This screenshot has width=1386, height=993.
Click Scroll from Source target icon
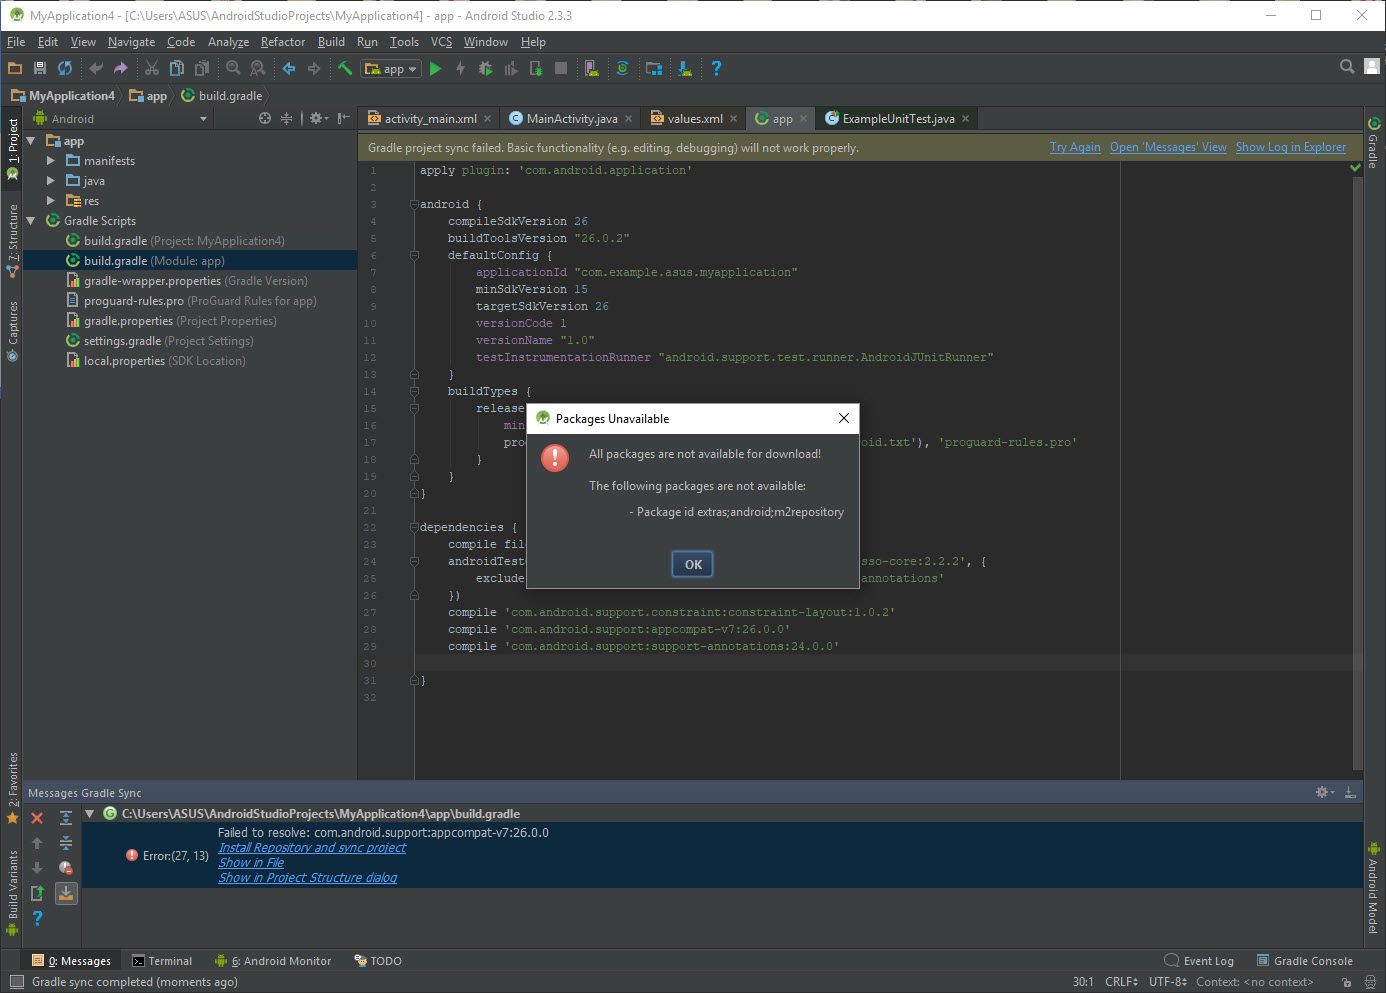tap(265, 118)
